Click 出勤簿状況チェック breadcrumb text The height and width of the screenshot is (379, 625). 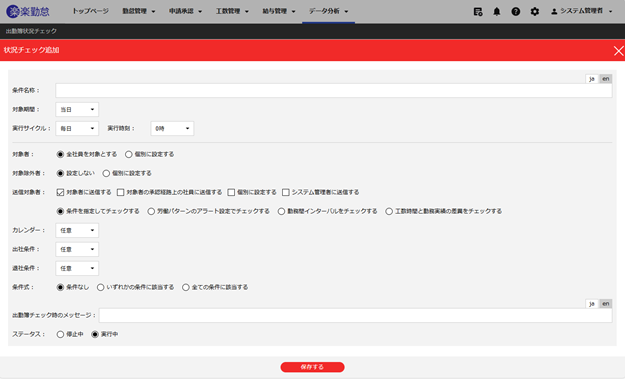(x=31, y=31)
